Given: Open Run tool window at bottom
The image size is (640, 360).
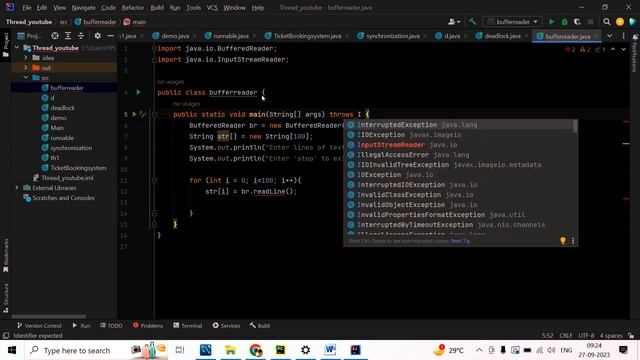Looking at the screenshot, I should tap(81, 325).
